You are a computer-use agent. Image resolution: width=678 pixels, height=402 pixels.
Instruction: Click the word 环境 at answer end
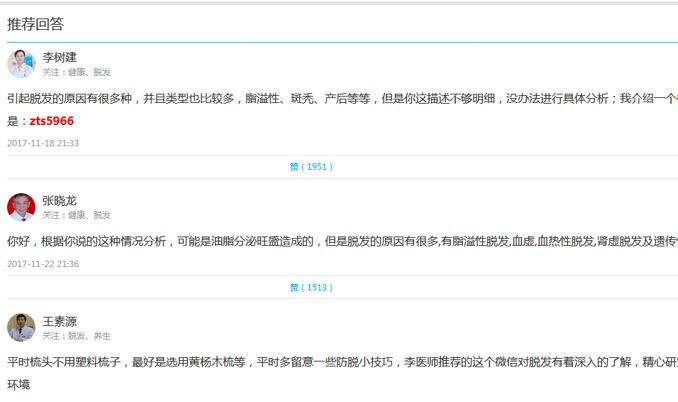click(18, 385)
